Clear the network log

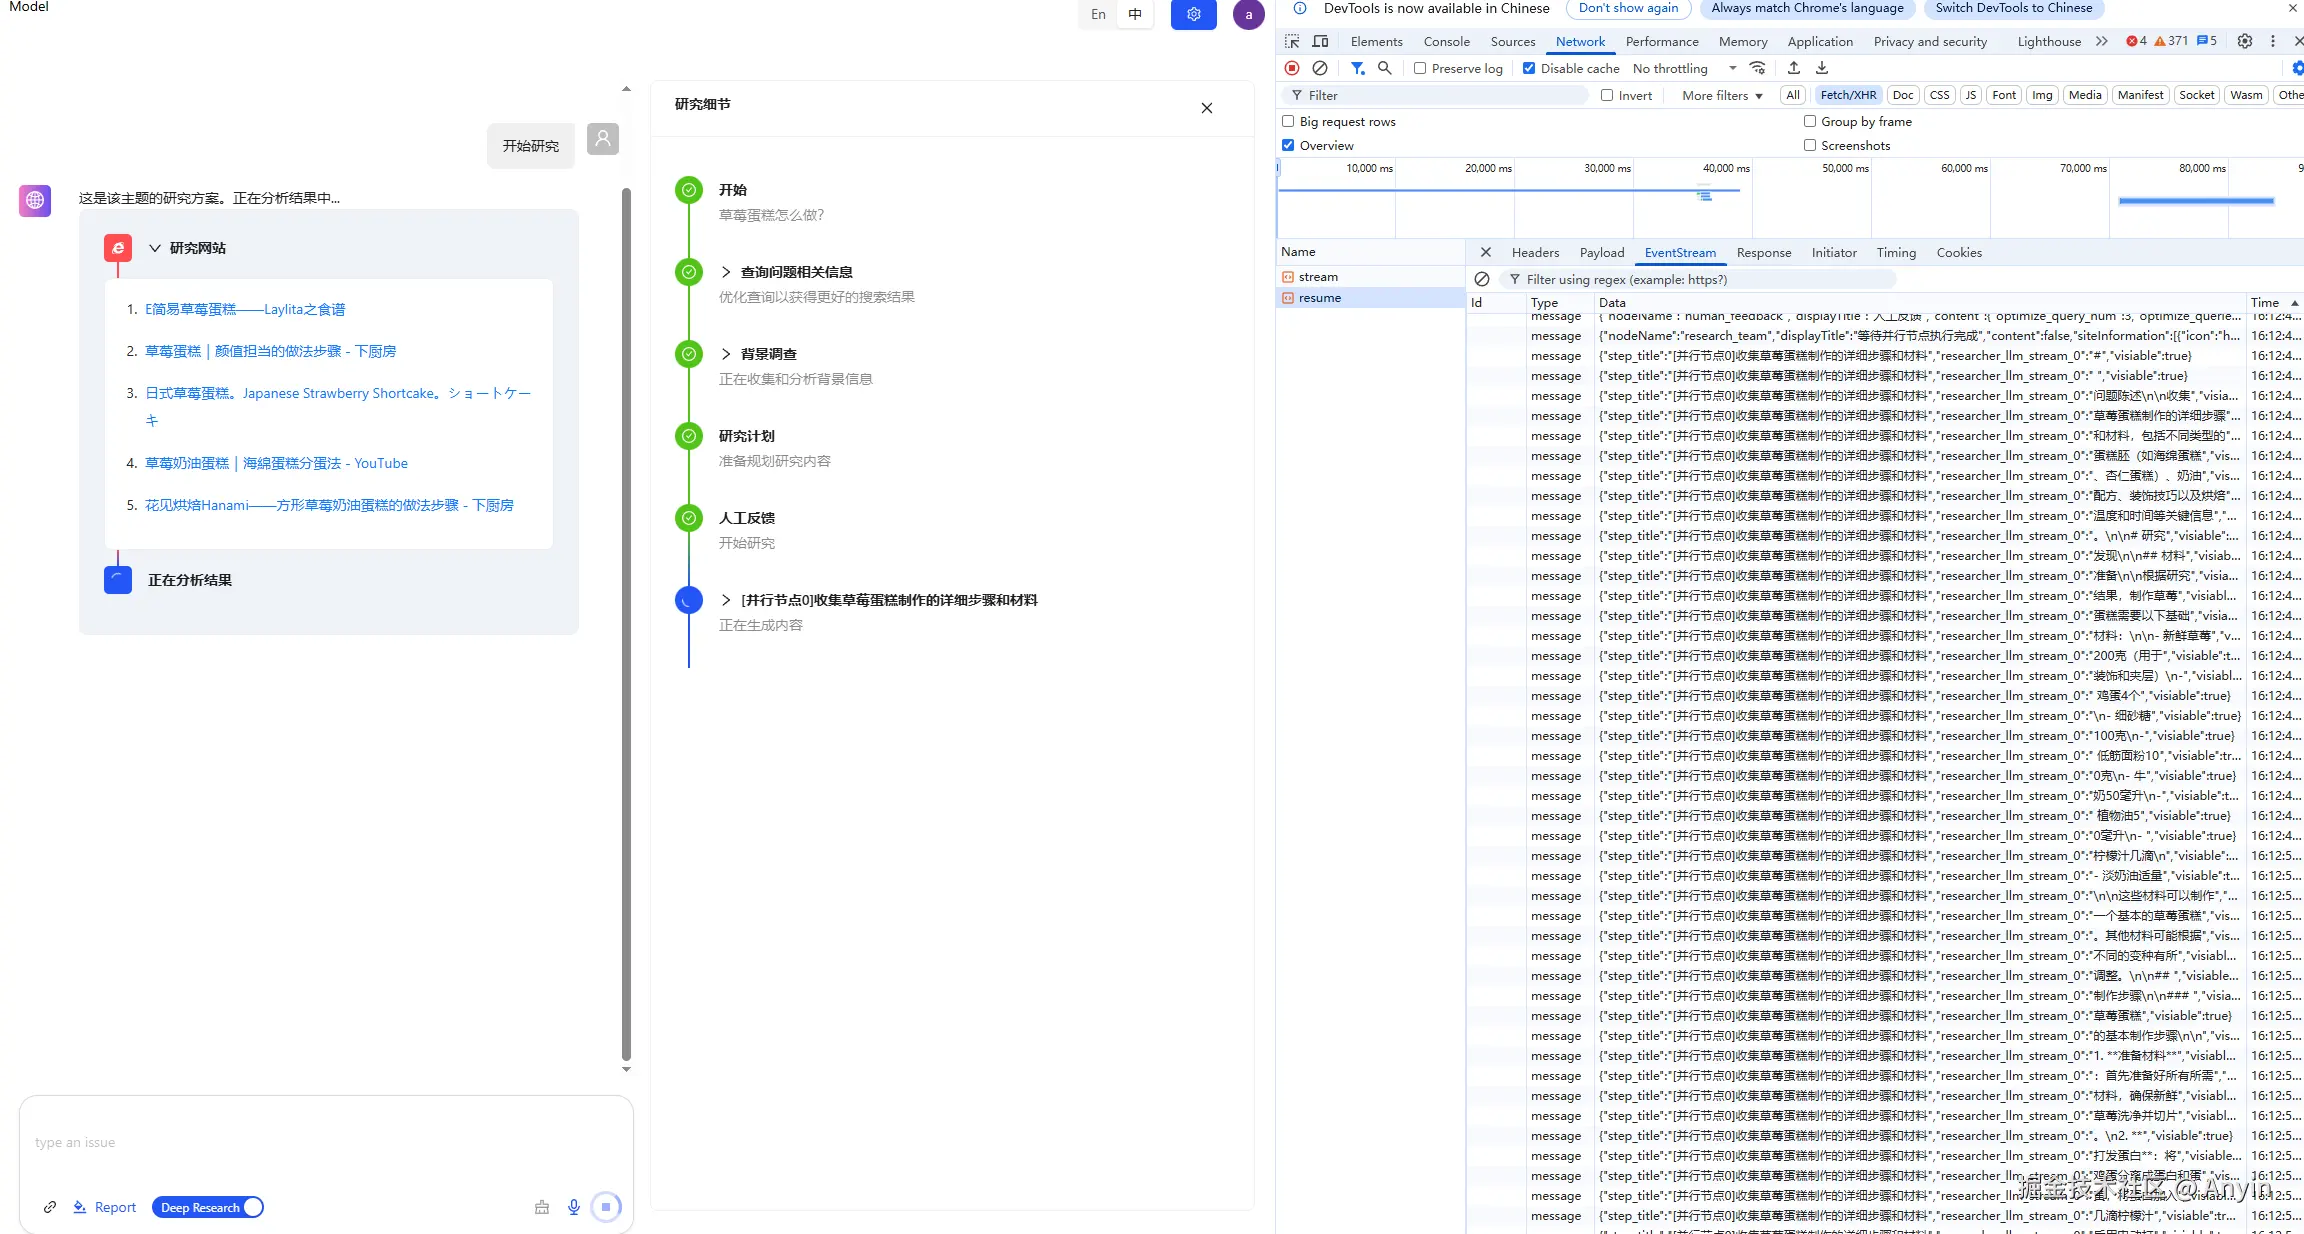pos(1320,68)
